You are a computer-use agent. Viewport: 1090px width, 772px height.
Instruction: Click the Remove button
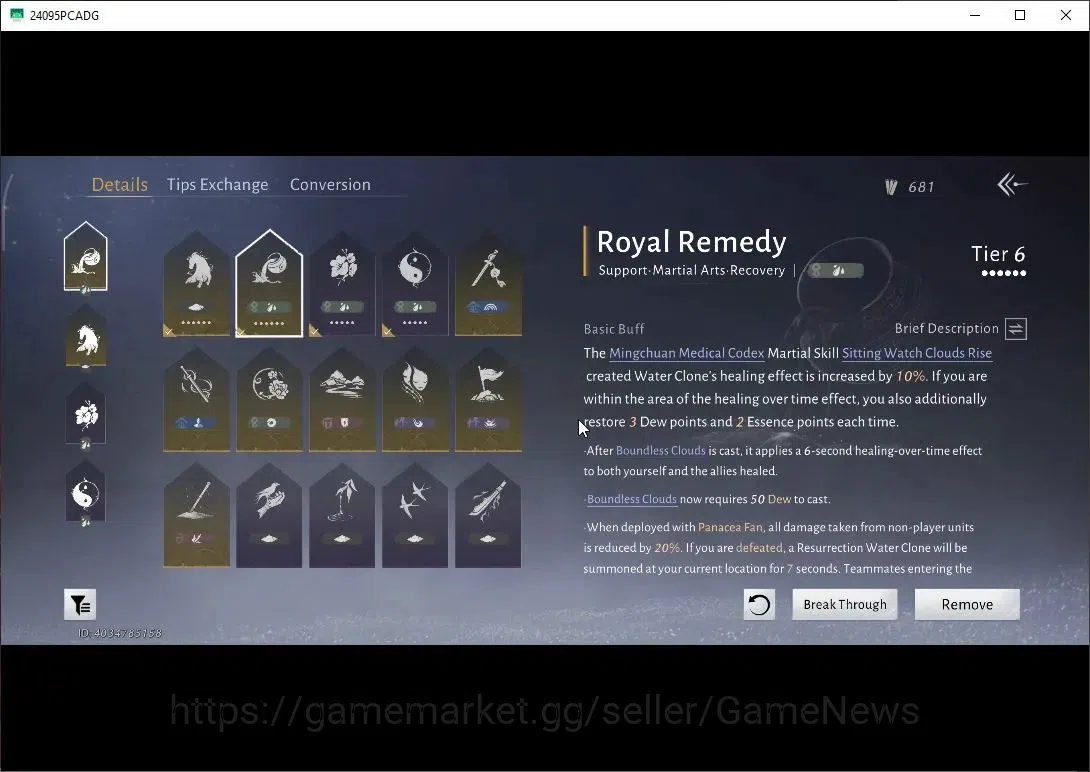pyautogui.click(x=967, y=605)
